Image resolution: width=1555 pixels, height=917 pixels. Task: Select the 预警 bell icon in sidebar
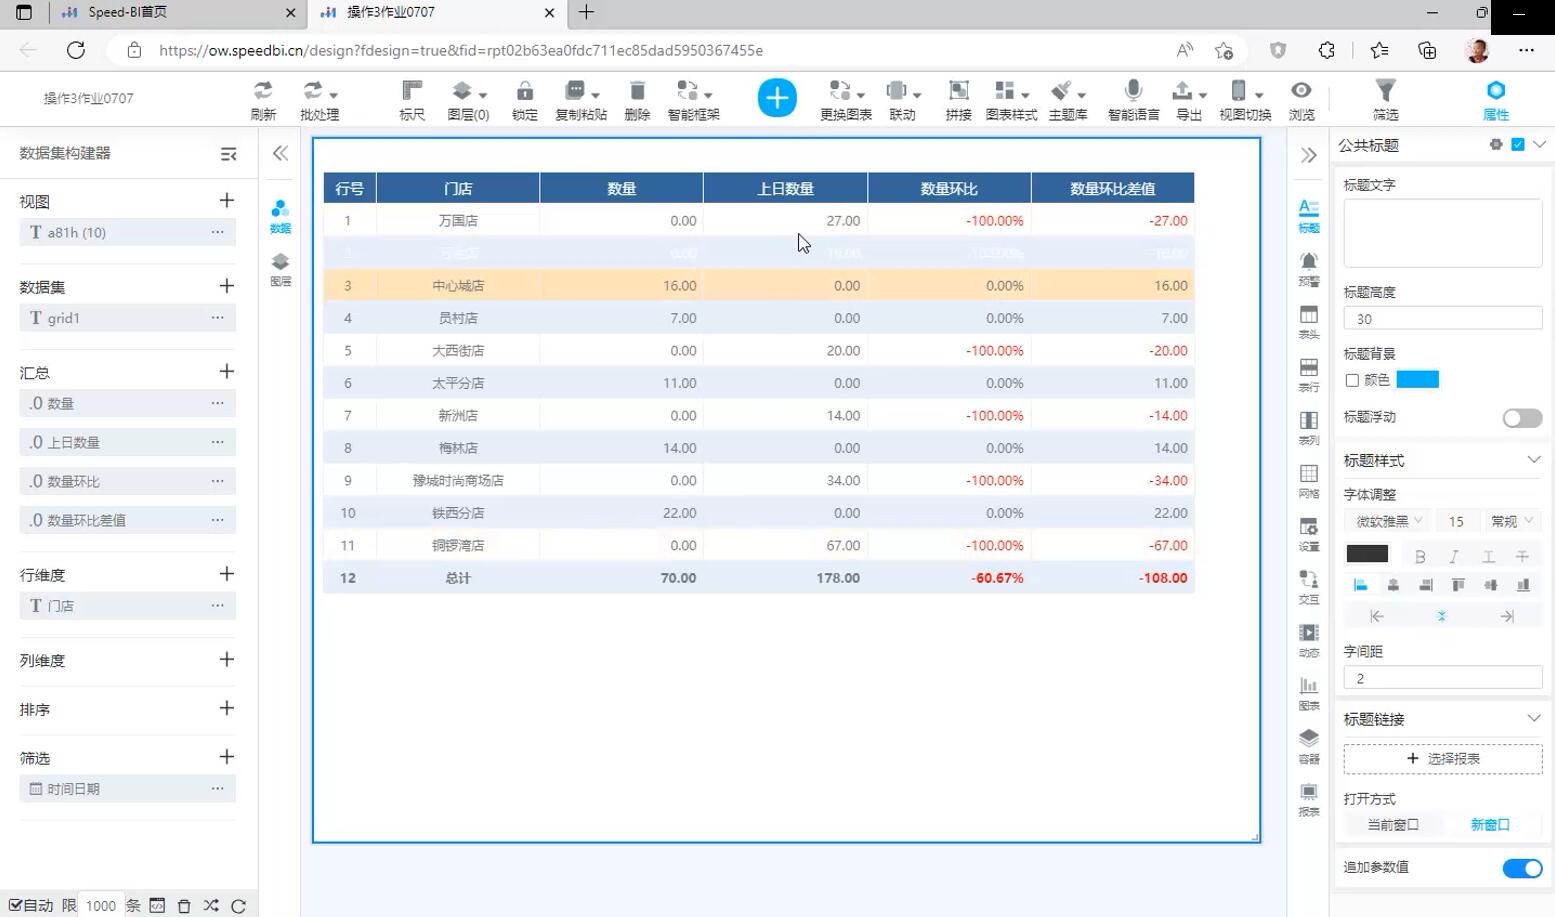[1308, 262]
